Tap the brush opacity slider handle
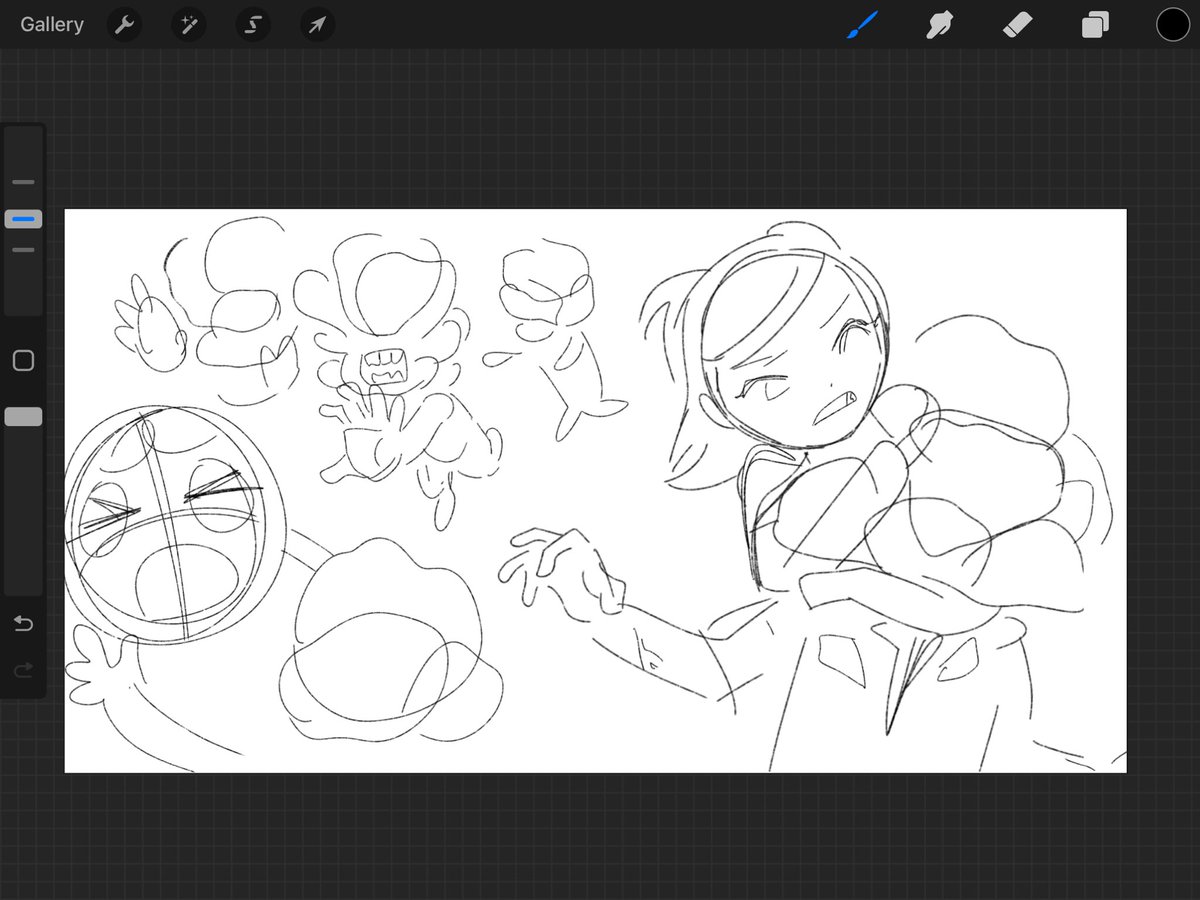This screenshot has height=900, width=1200. [x=23, y=417]
